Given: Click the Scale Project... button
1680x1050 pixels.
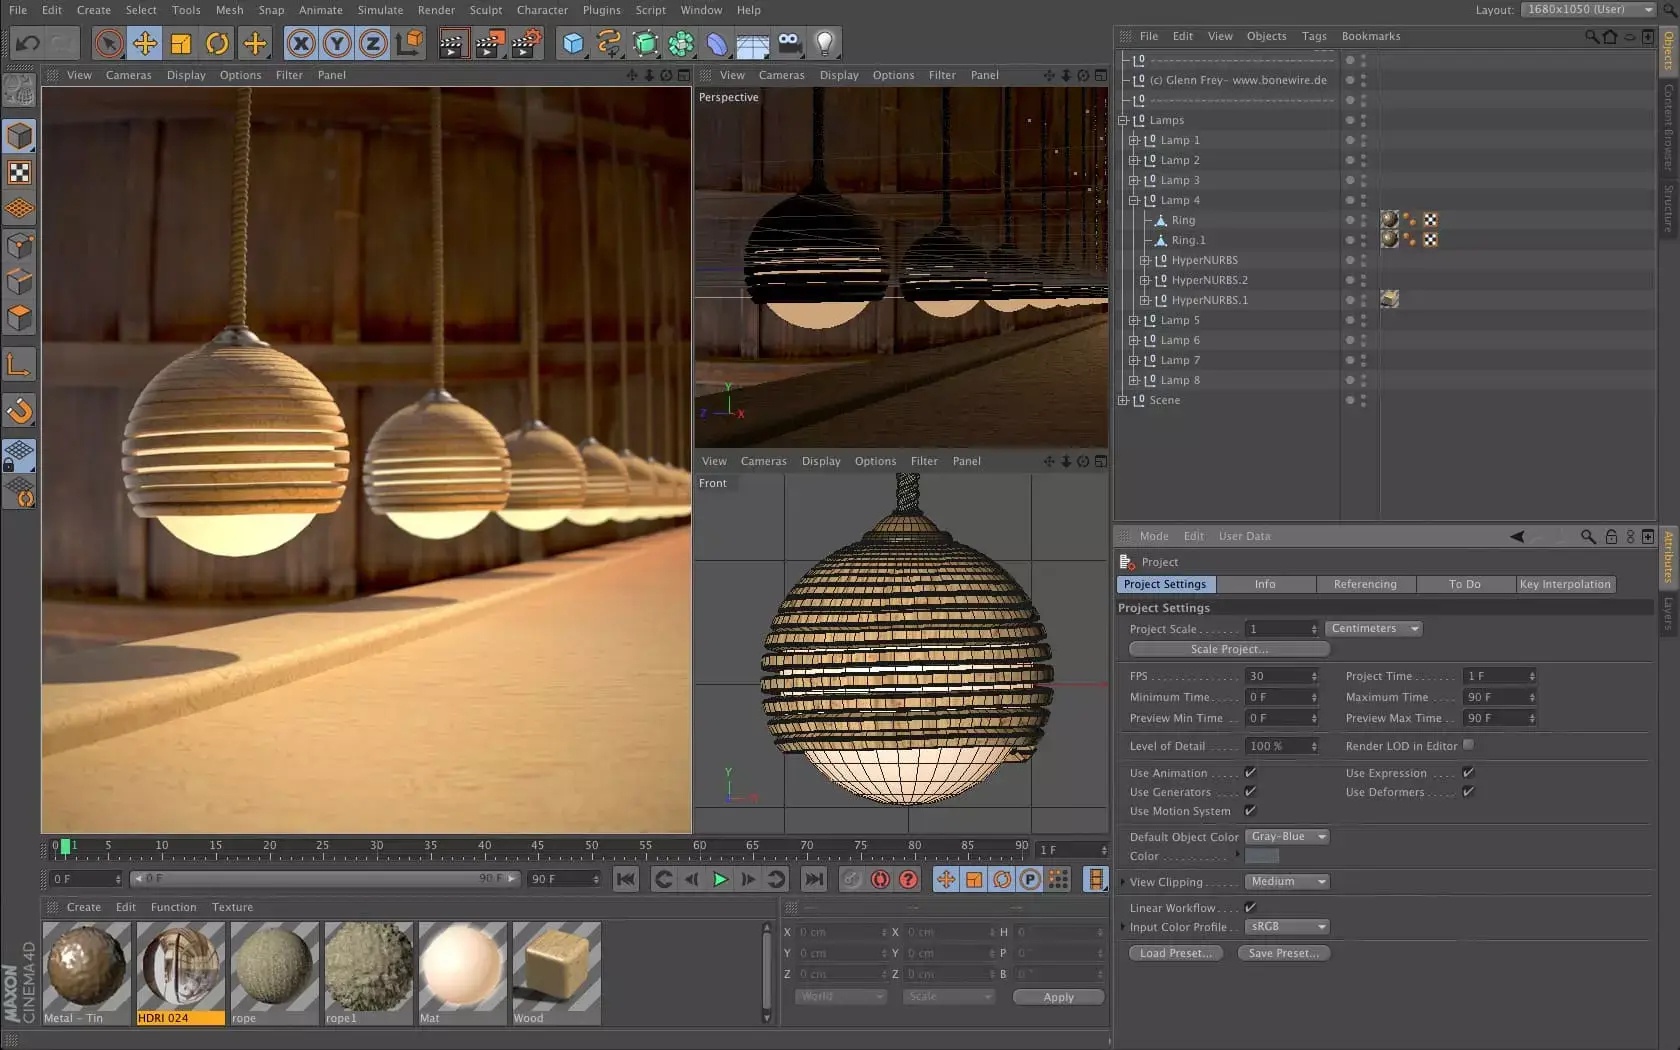Looking at the screenshot, I should point(1228,650).
